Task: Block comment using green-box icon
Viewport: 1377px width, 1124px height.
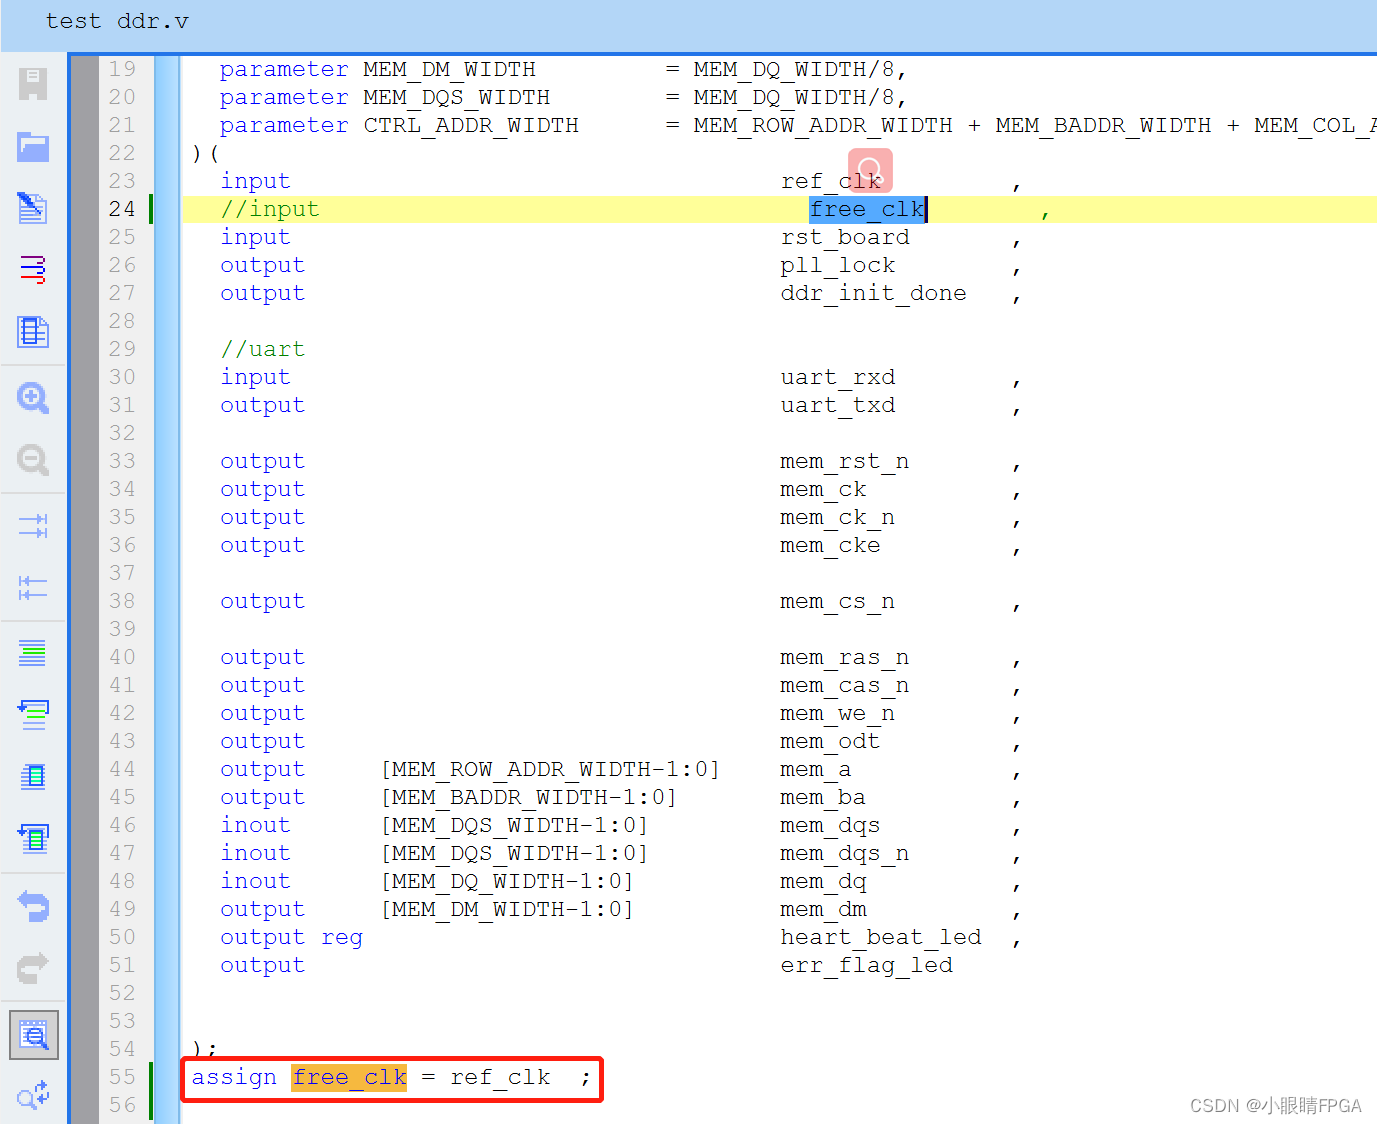Action: tap(33, 776)
